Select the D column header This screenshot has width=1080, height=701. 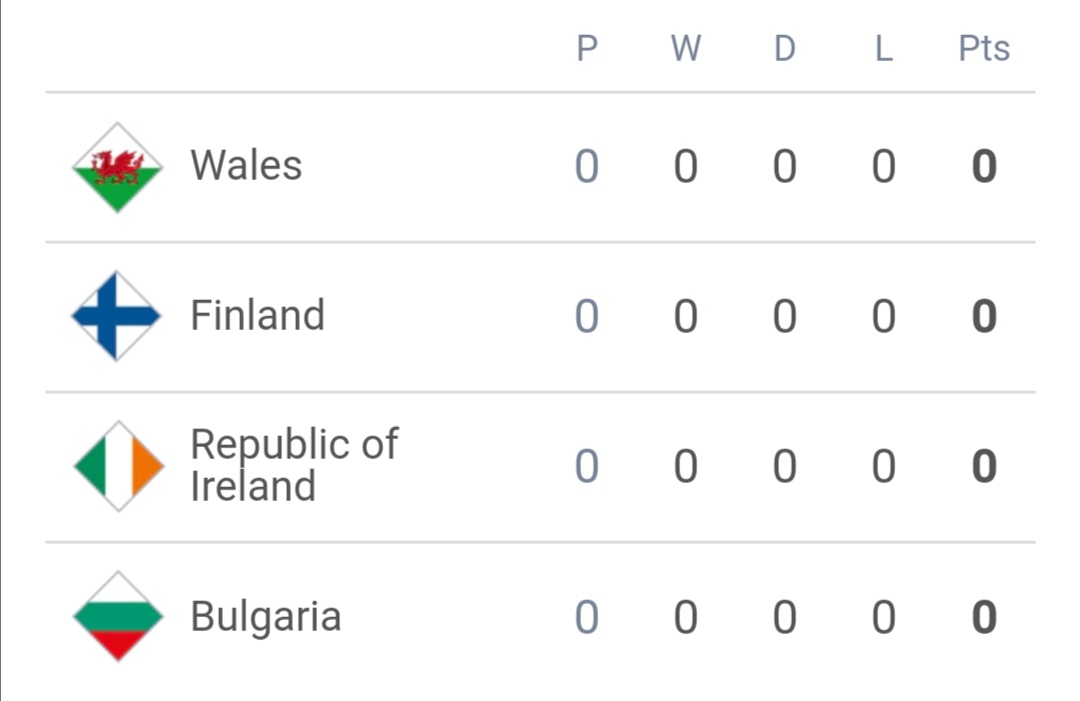(x=785, y=49)
